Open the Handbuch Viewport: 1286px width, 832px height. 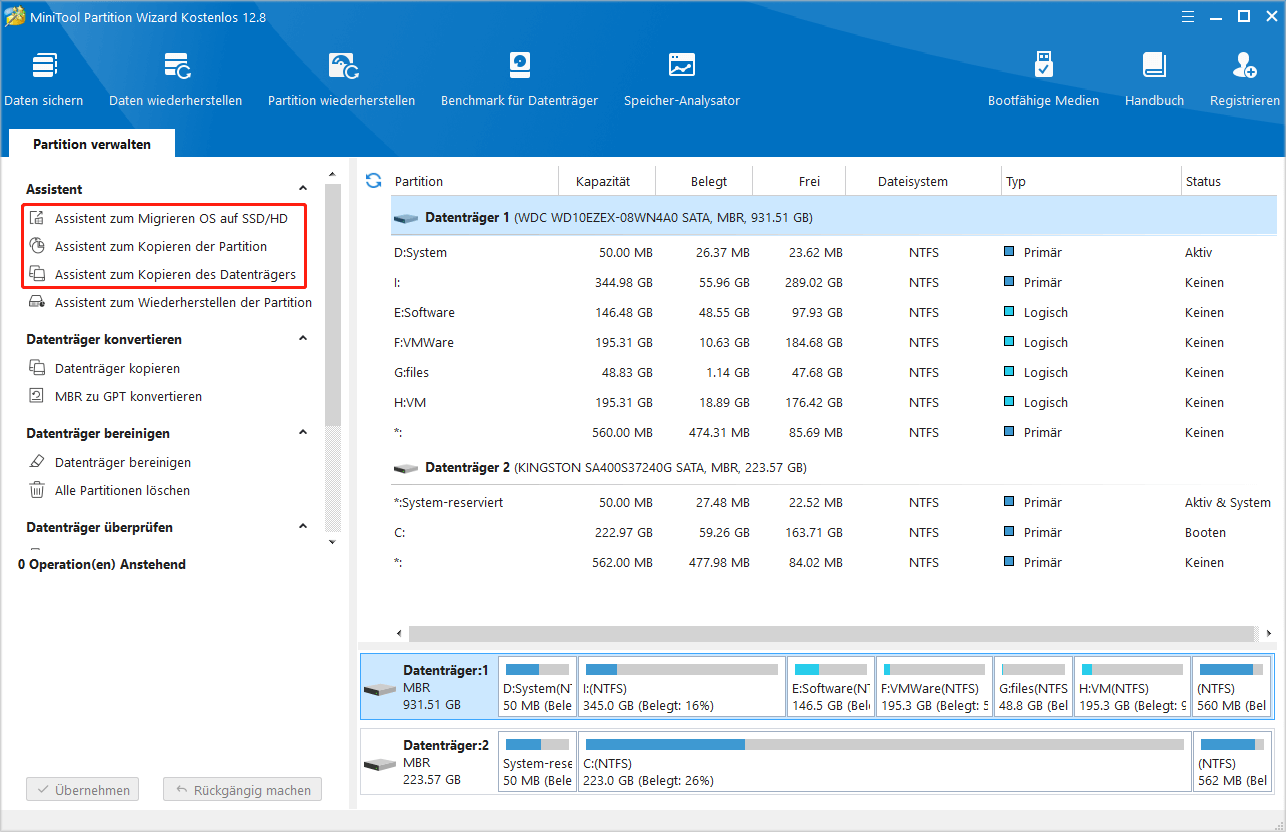pyautogui.click(x=1154, y=79)
